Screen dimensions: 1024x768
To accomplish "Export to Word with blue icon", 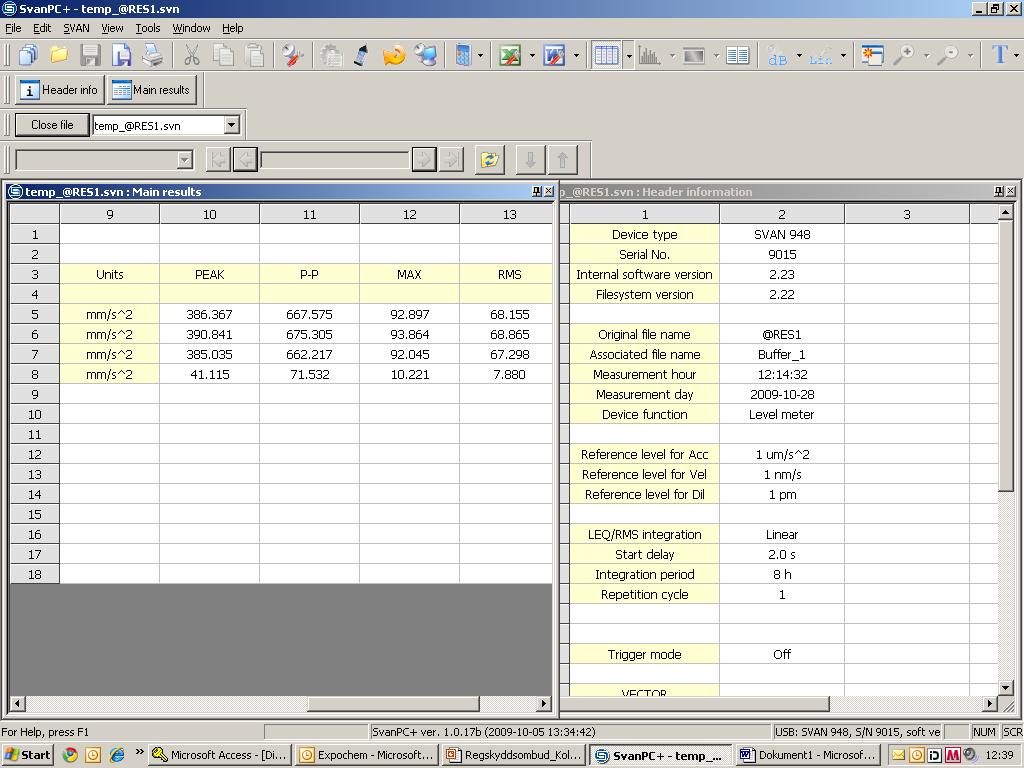I will (554, 56).
